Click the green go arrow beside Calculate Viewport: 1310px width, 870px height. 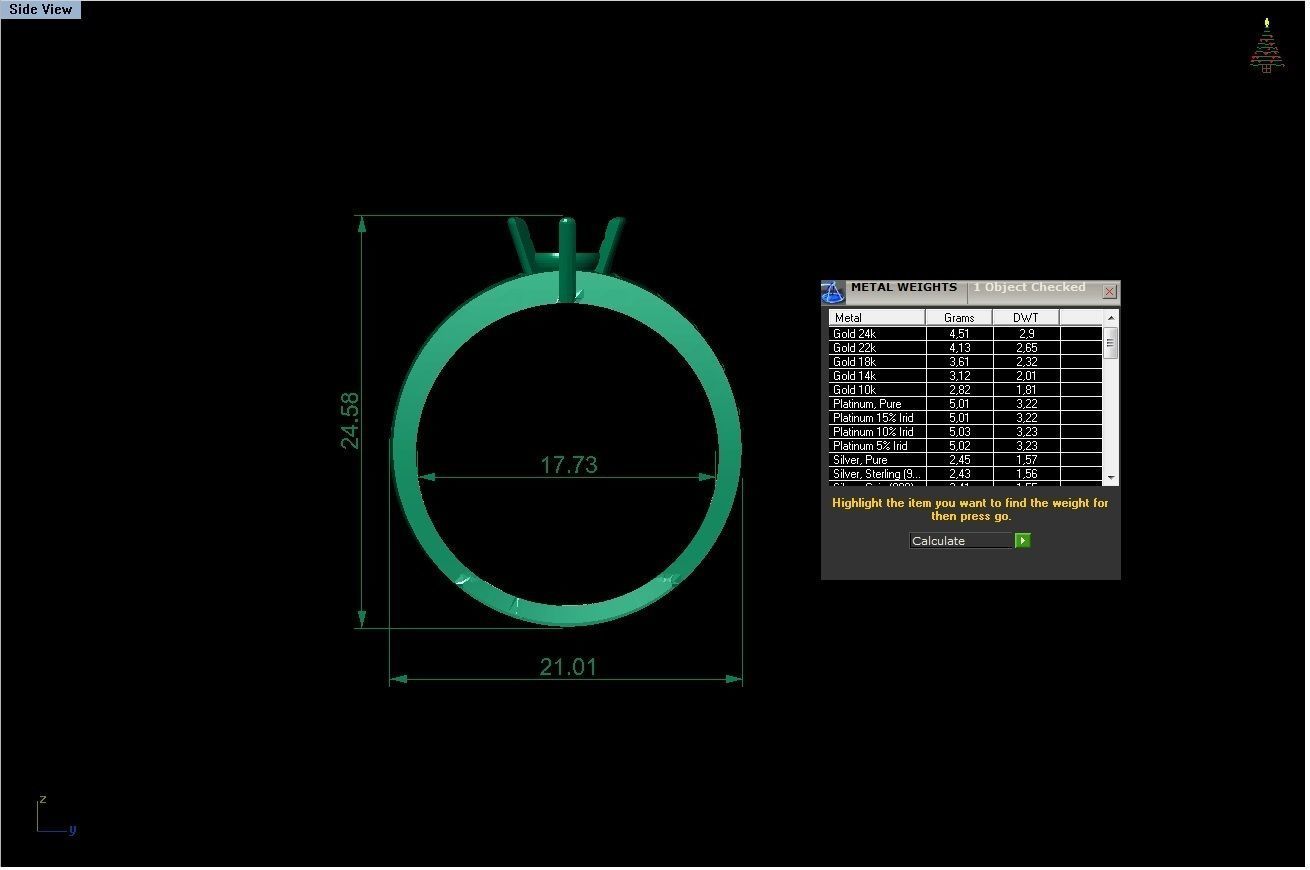tap(1022, 541)
